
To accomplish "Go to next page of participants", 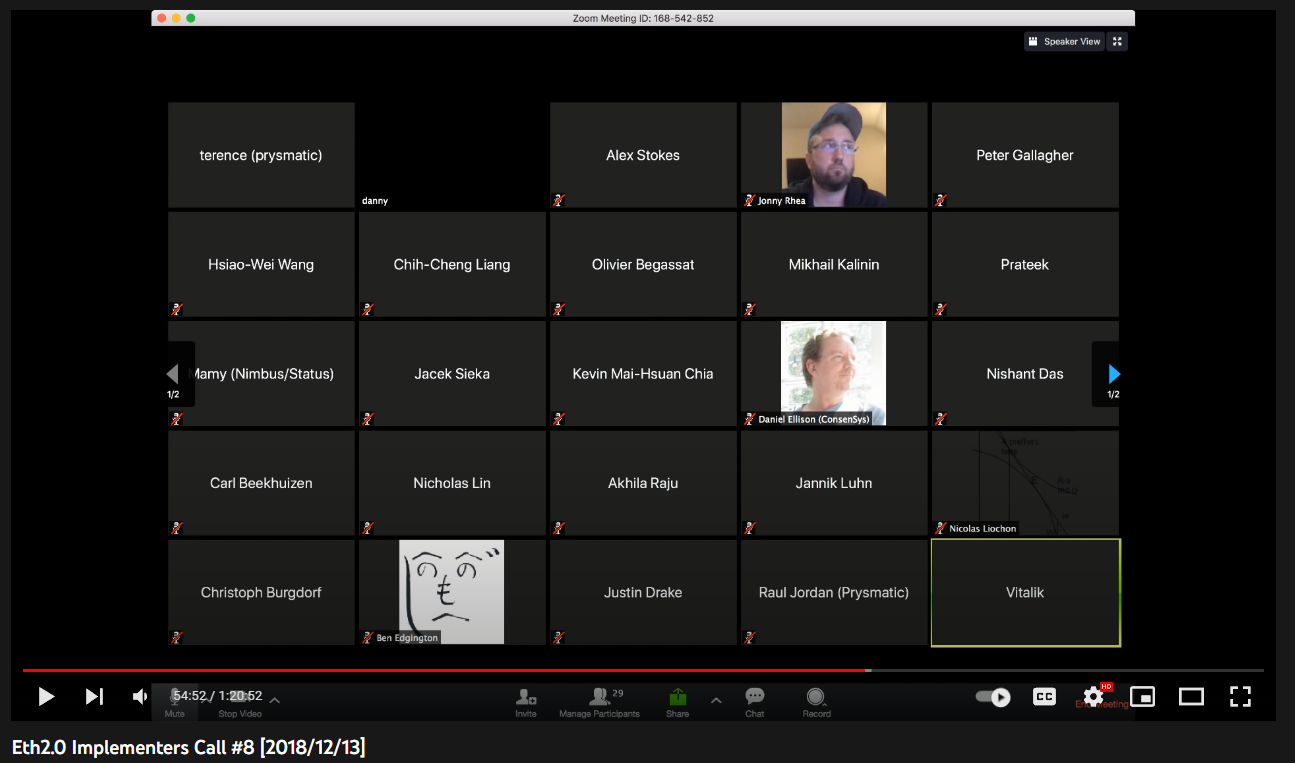I will pyautogui.click(x=1114, y=374).
